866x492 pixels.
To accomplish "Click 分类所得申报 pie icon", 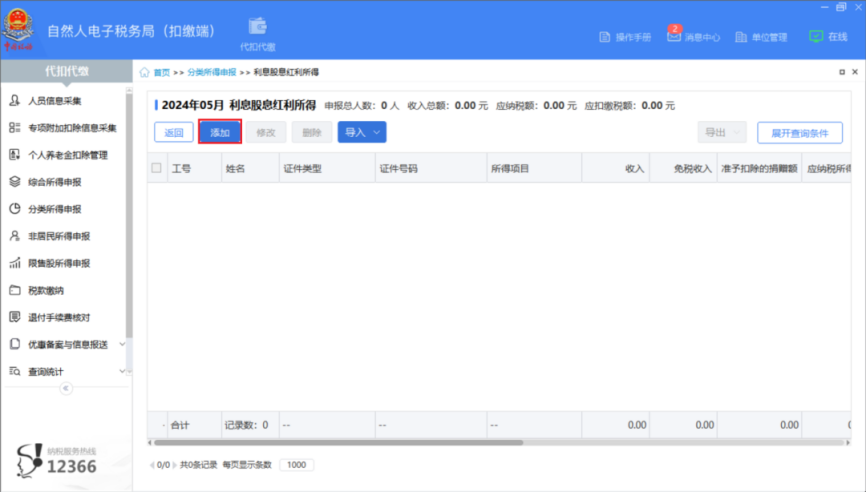I will pos(15,209).
